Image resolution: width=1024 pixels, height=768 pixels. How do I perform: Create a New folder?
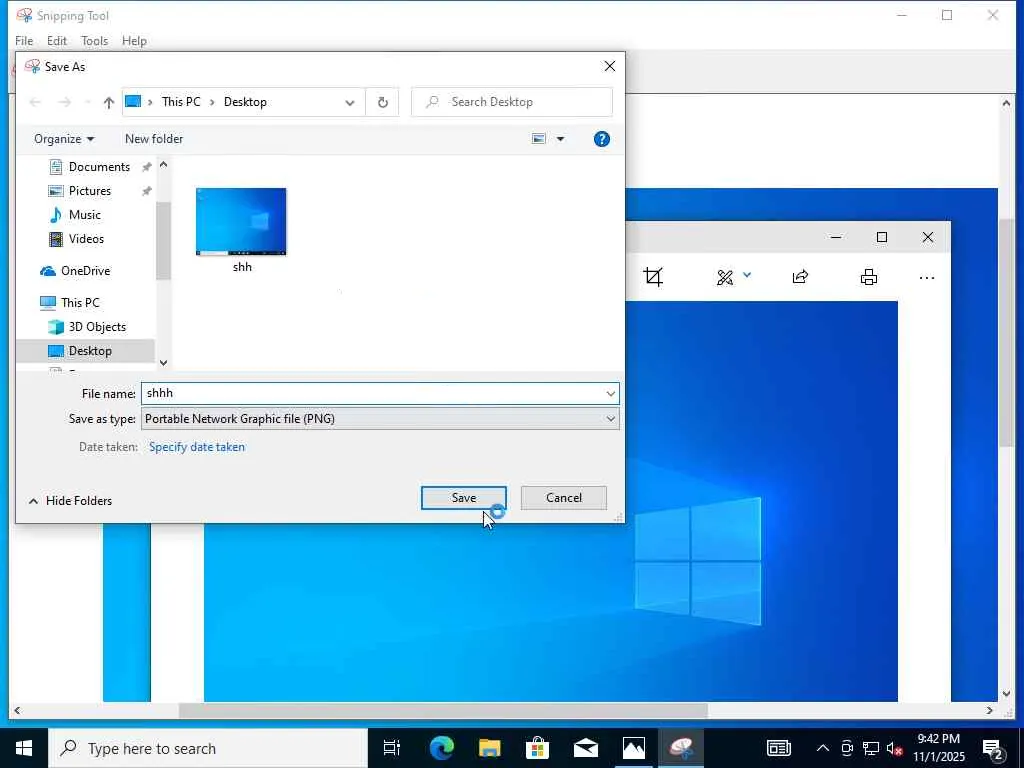[x=154, y=138]
